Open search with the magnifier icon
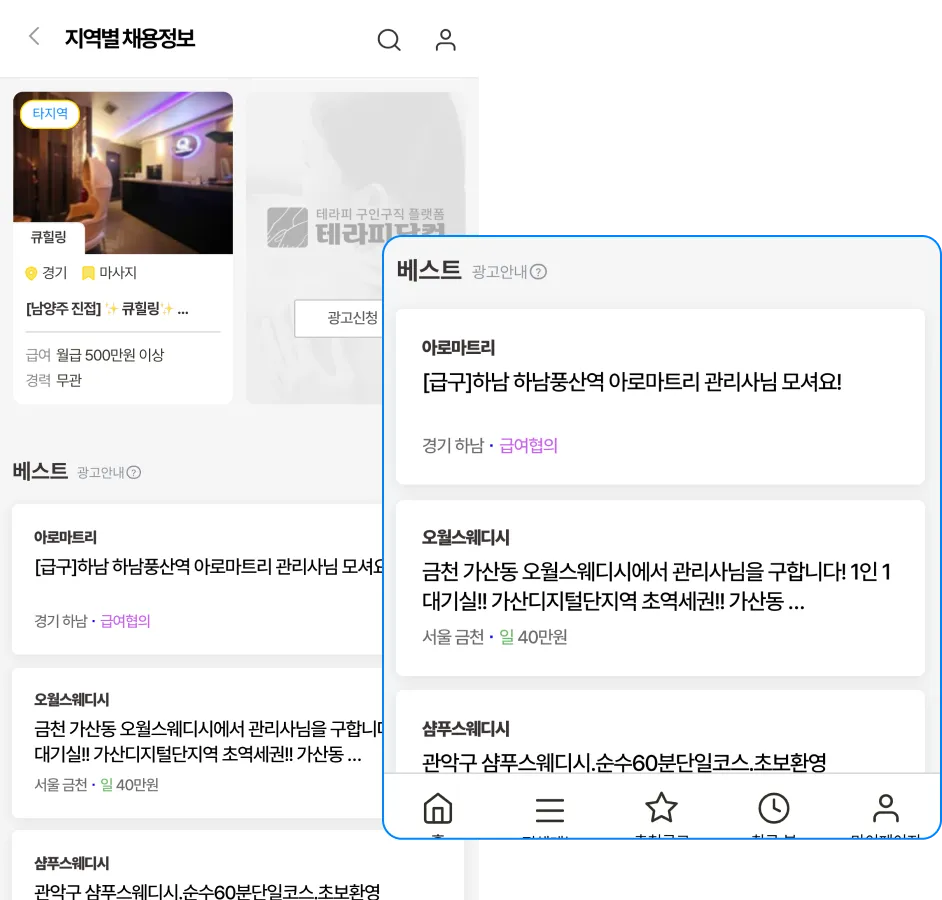The image size is (942, 900). pos(388,40)
